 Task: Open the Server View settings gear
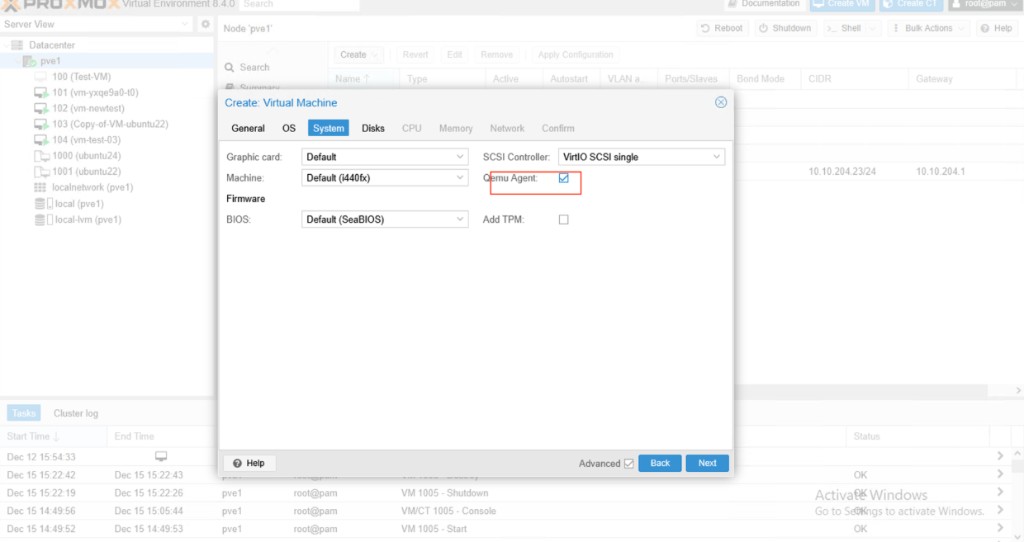coord(205,24)
